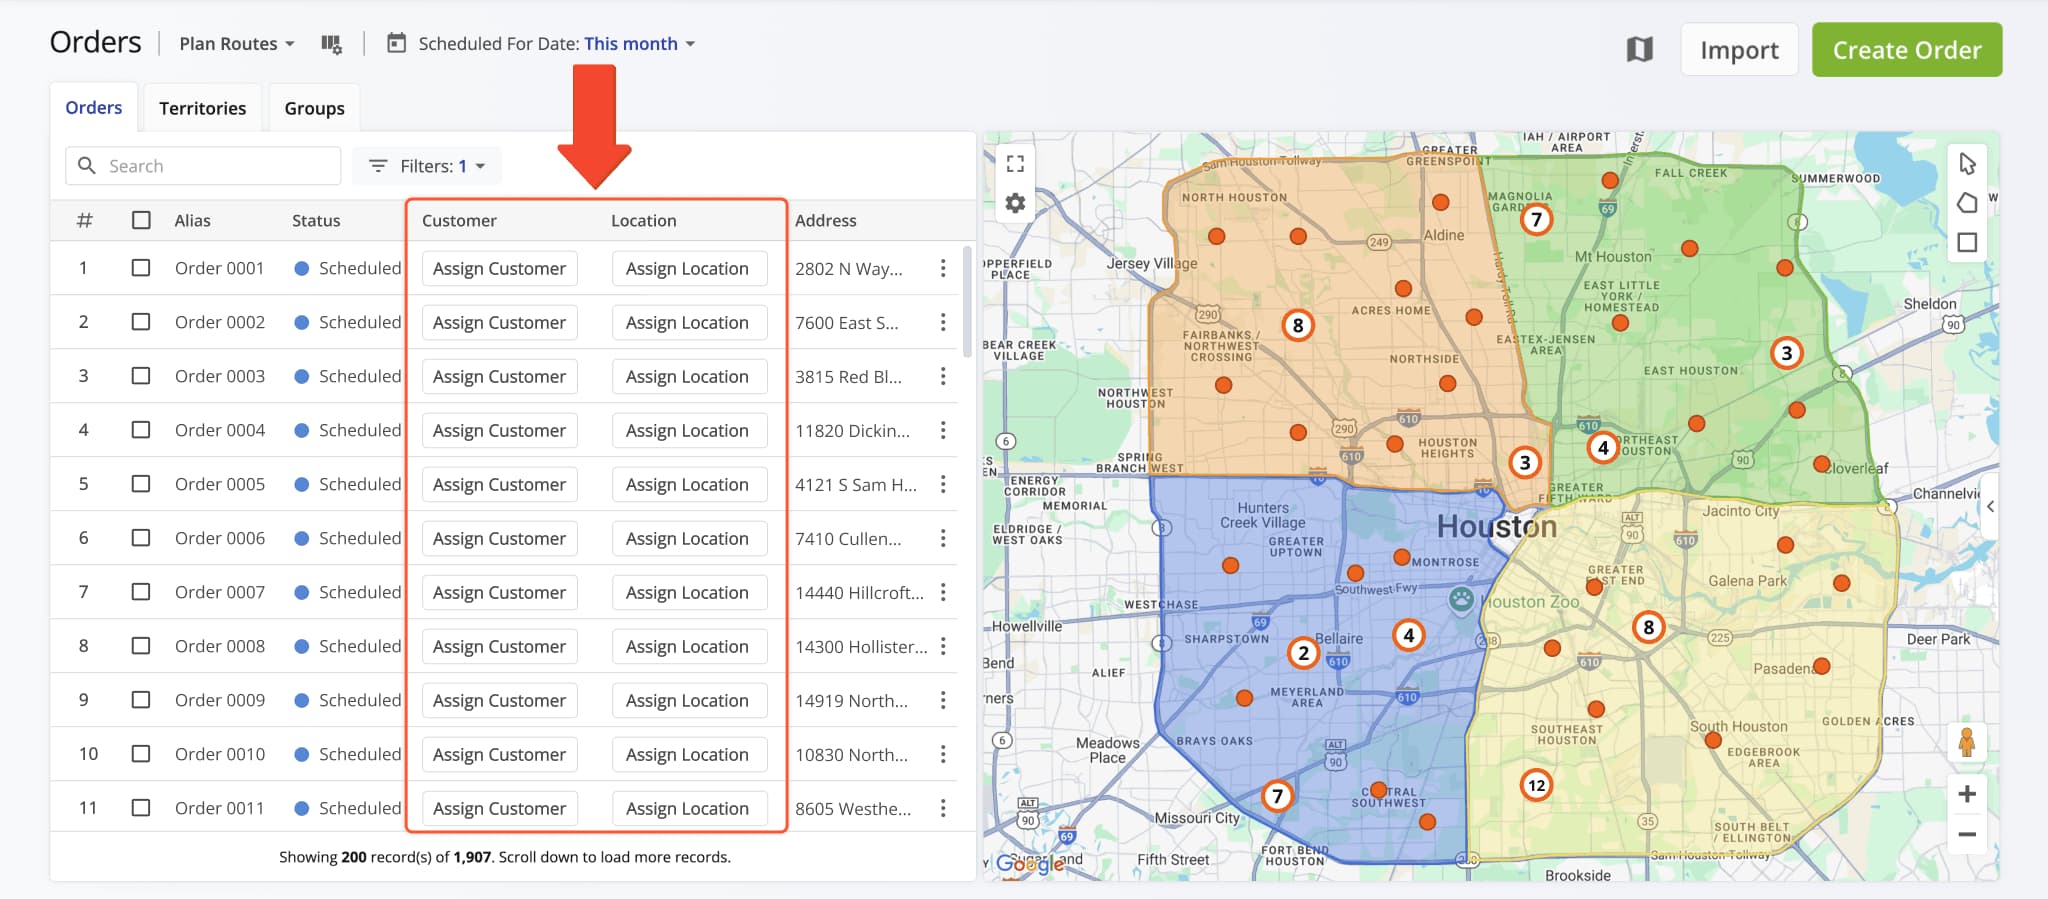2048x899 pixels.
Task: Choose the polygon drawing tool on map
Action: [x=1967, y=203]
